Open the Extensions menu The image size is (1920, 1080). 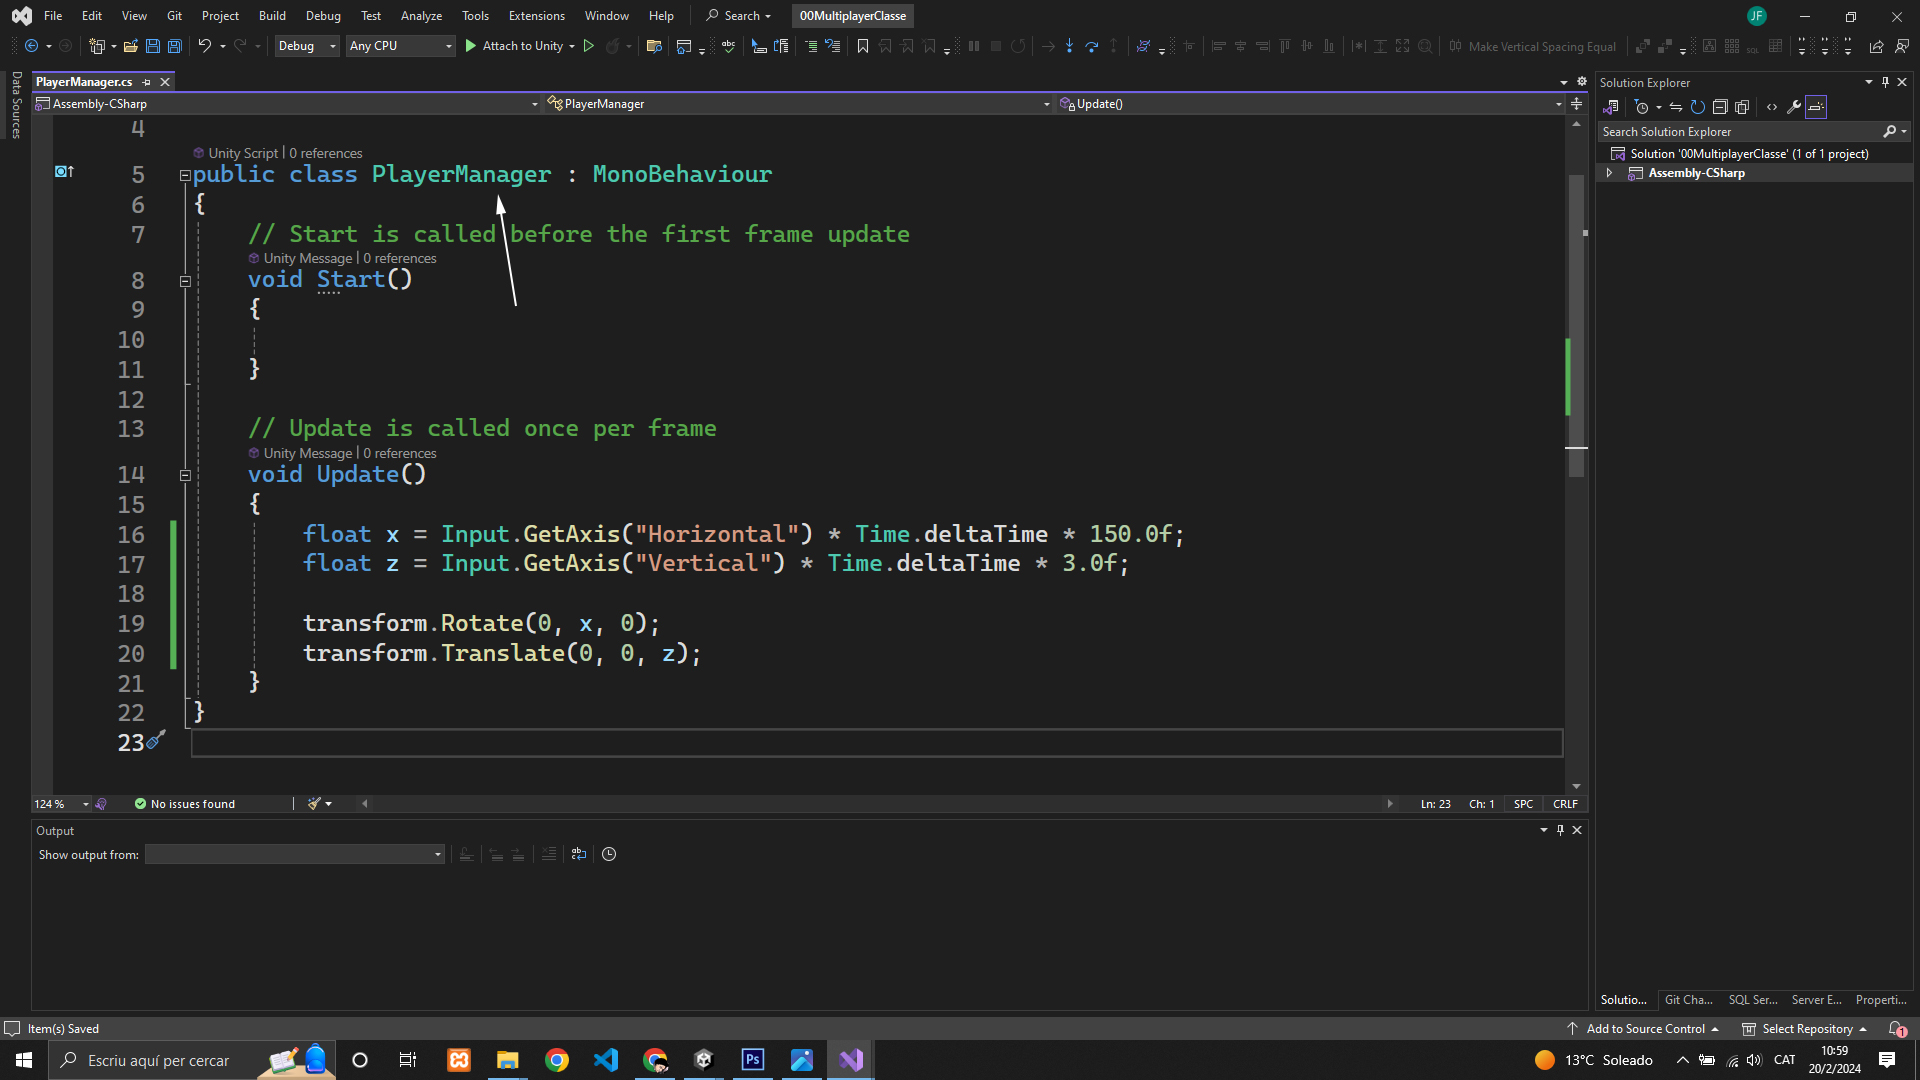point(536,16)
